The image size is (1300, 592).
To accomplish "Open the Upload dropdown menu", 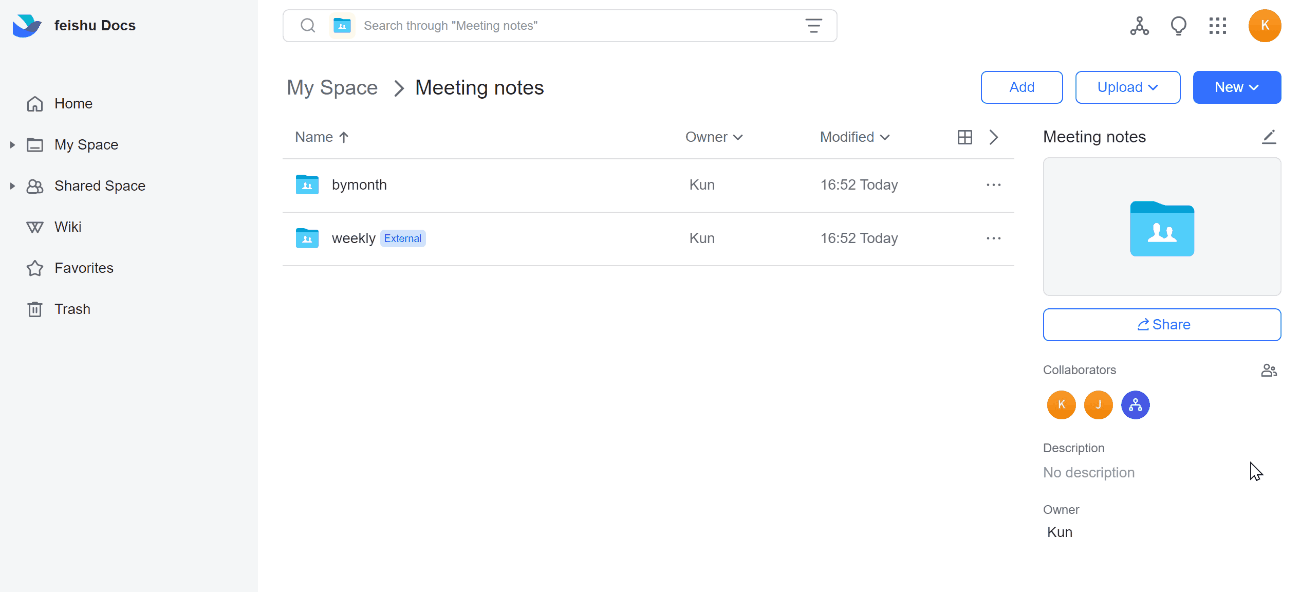I will tap(1127, 87).
